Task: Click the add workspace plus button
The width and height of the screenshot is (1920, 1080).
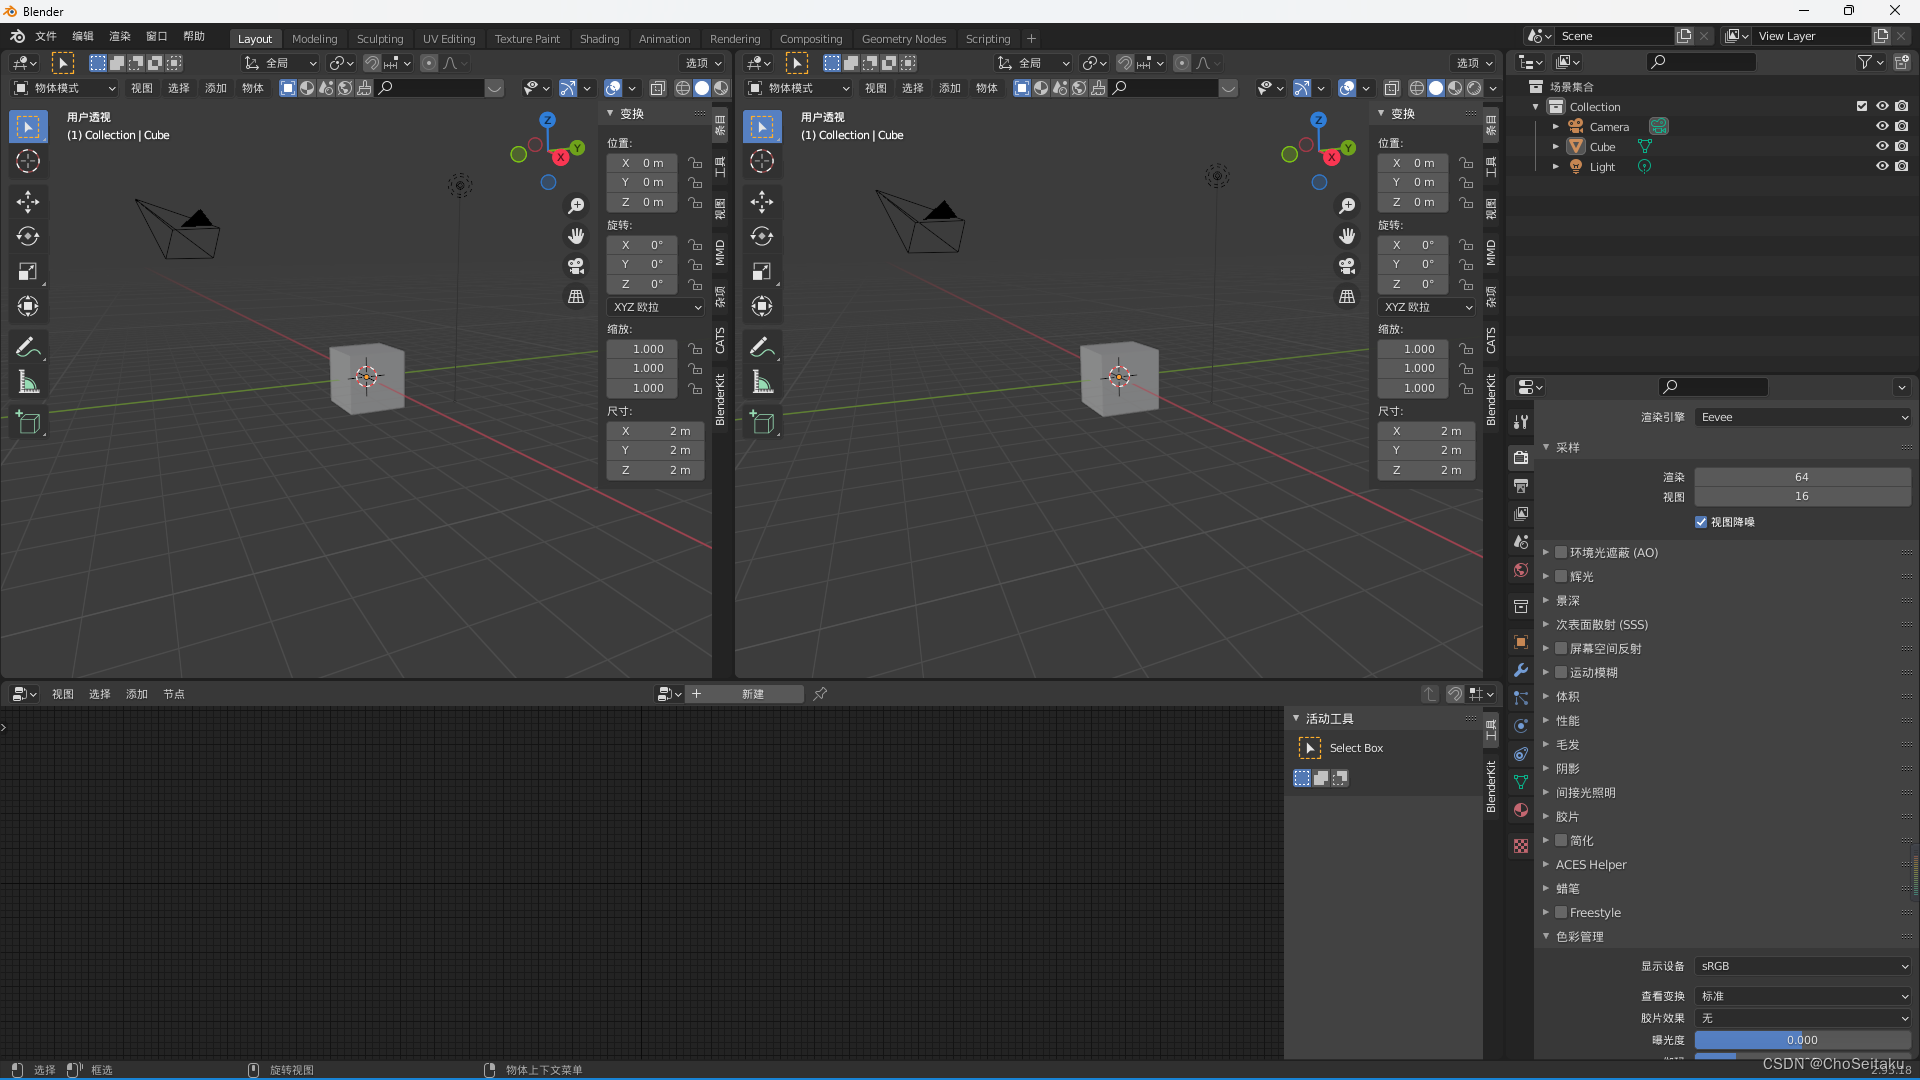Action: [1031, 39]
